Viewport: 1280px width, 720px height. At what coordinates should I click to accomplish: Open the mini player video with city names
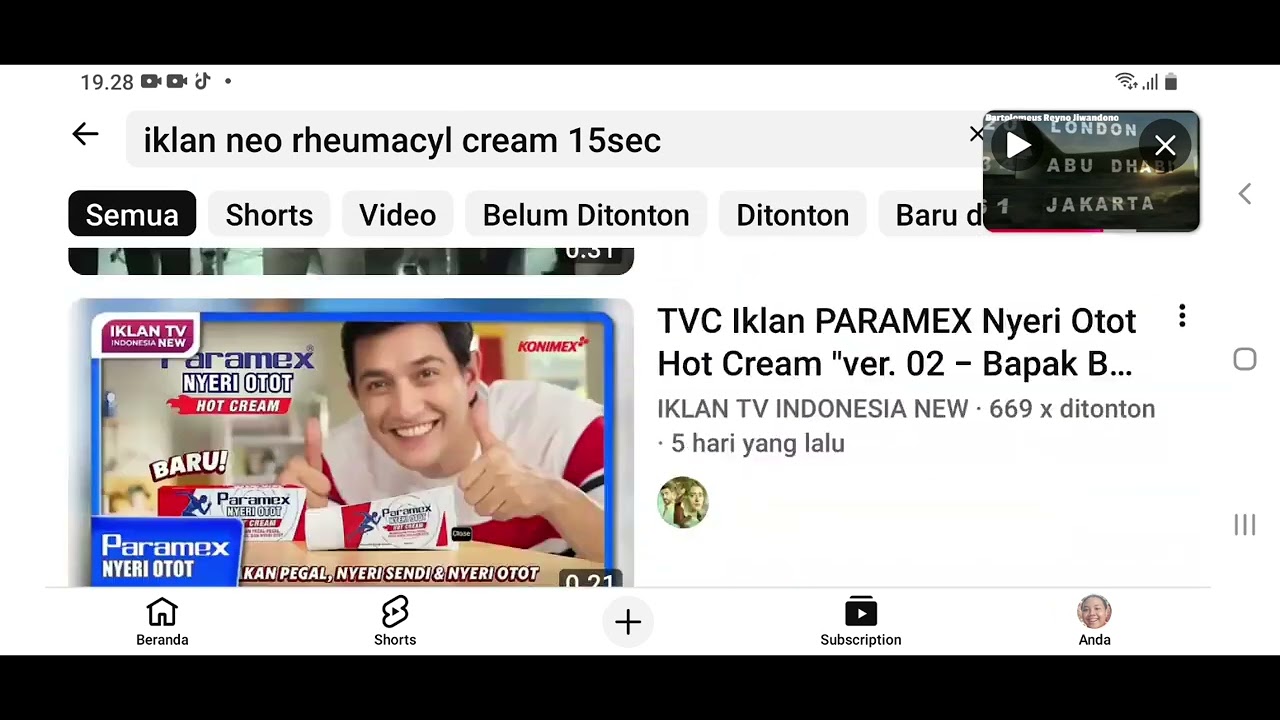click(1091, 172)
